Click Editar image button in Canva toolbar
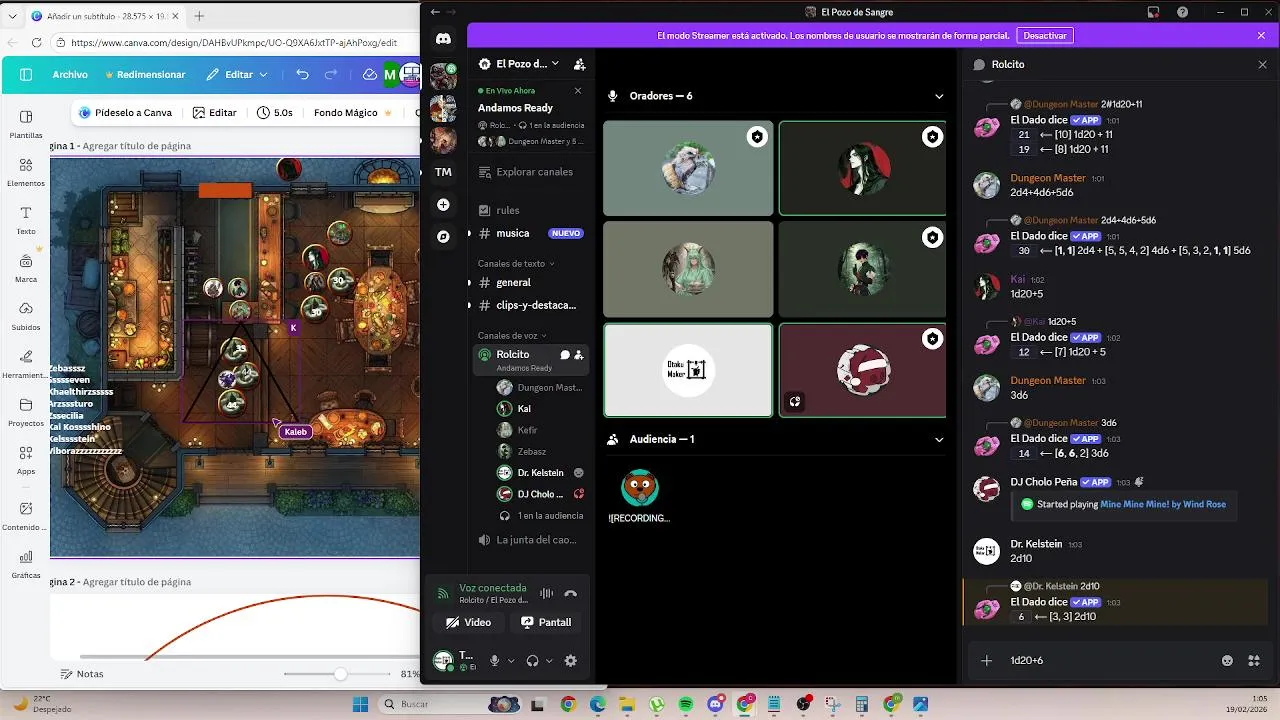 click(215, 113)
